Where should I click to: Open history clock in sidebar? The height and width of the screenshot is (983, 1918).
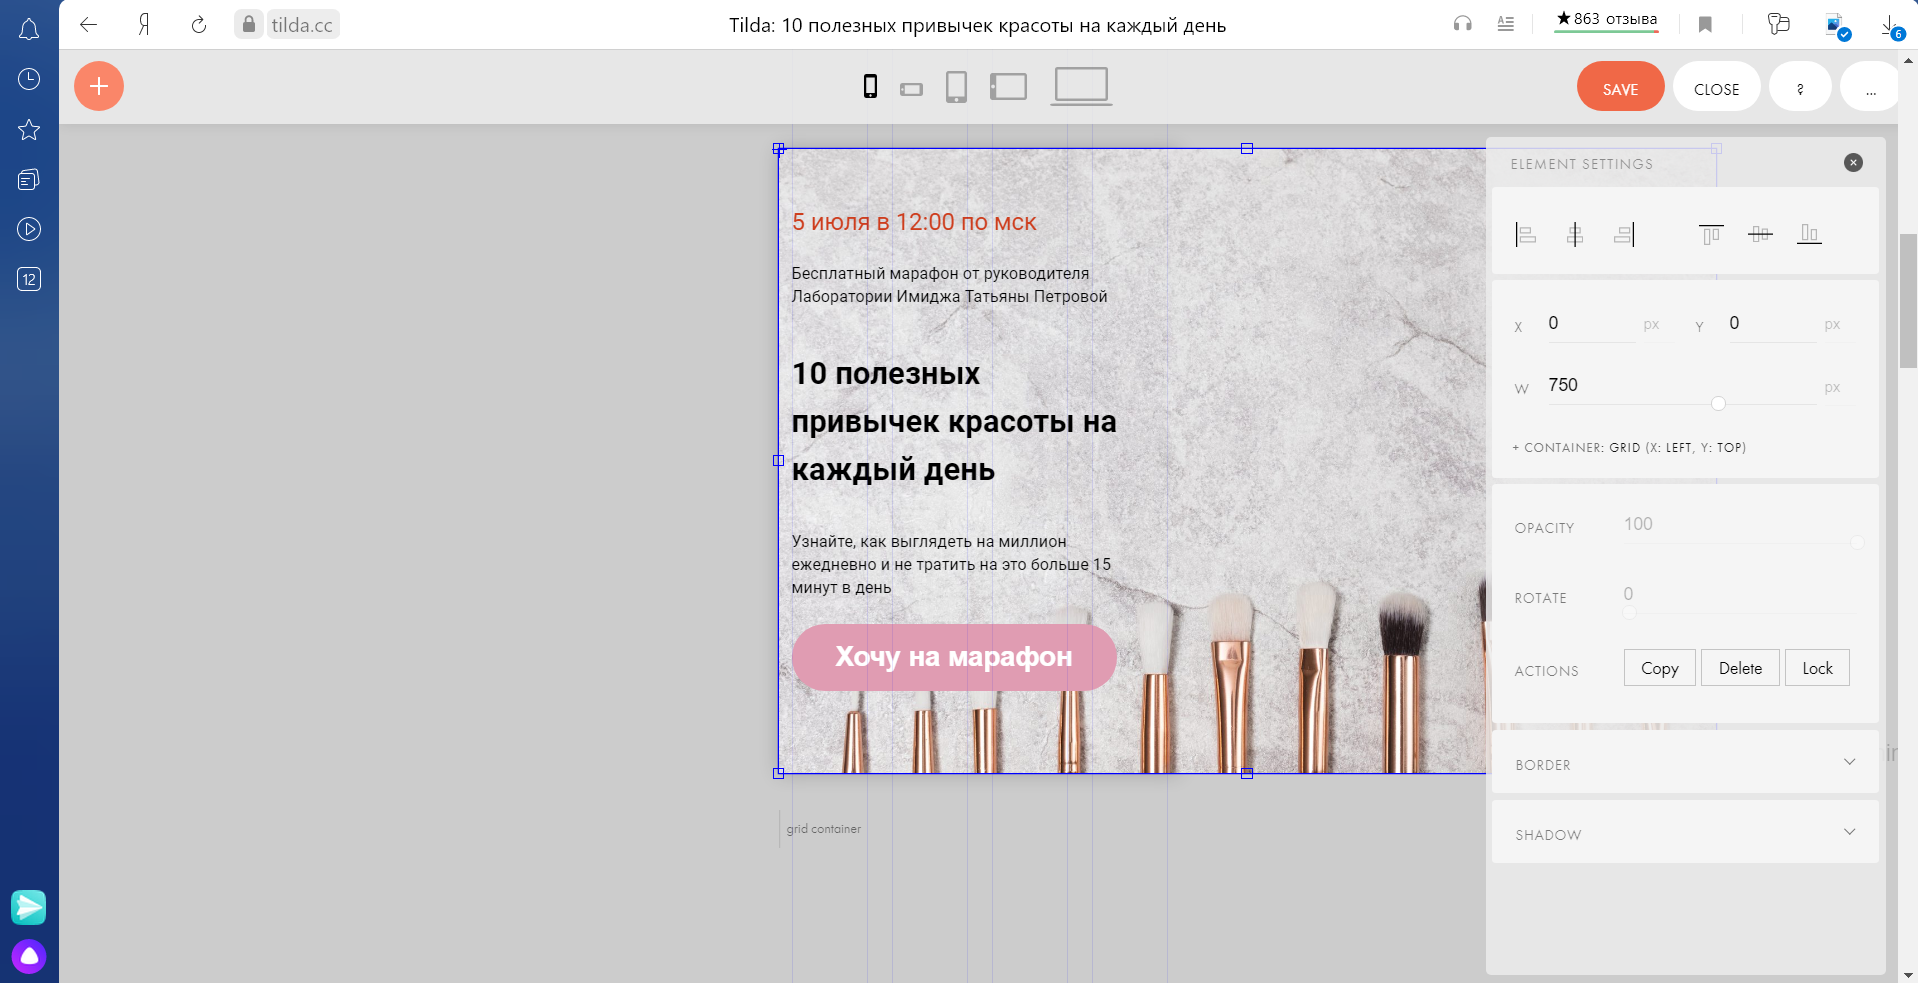click(x=29, y=79)
